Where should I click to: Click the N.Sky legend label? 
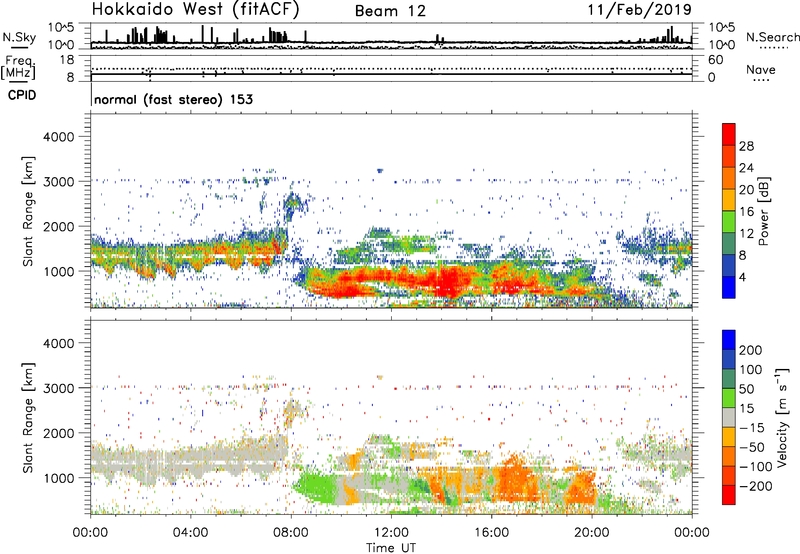point(19,37)
